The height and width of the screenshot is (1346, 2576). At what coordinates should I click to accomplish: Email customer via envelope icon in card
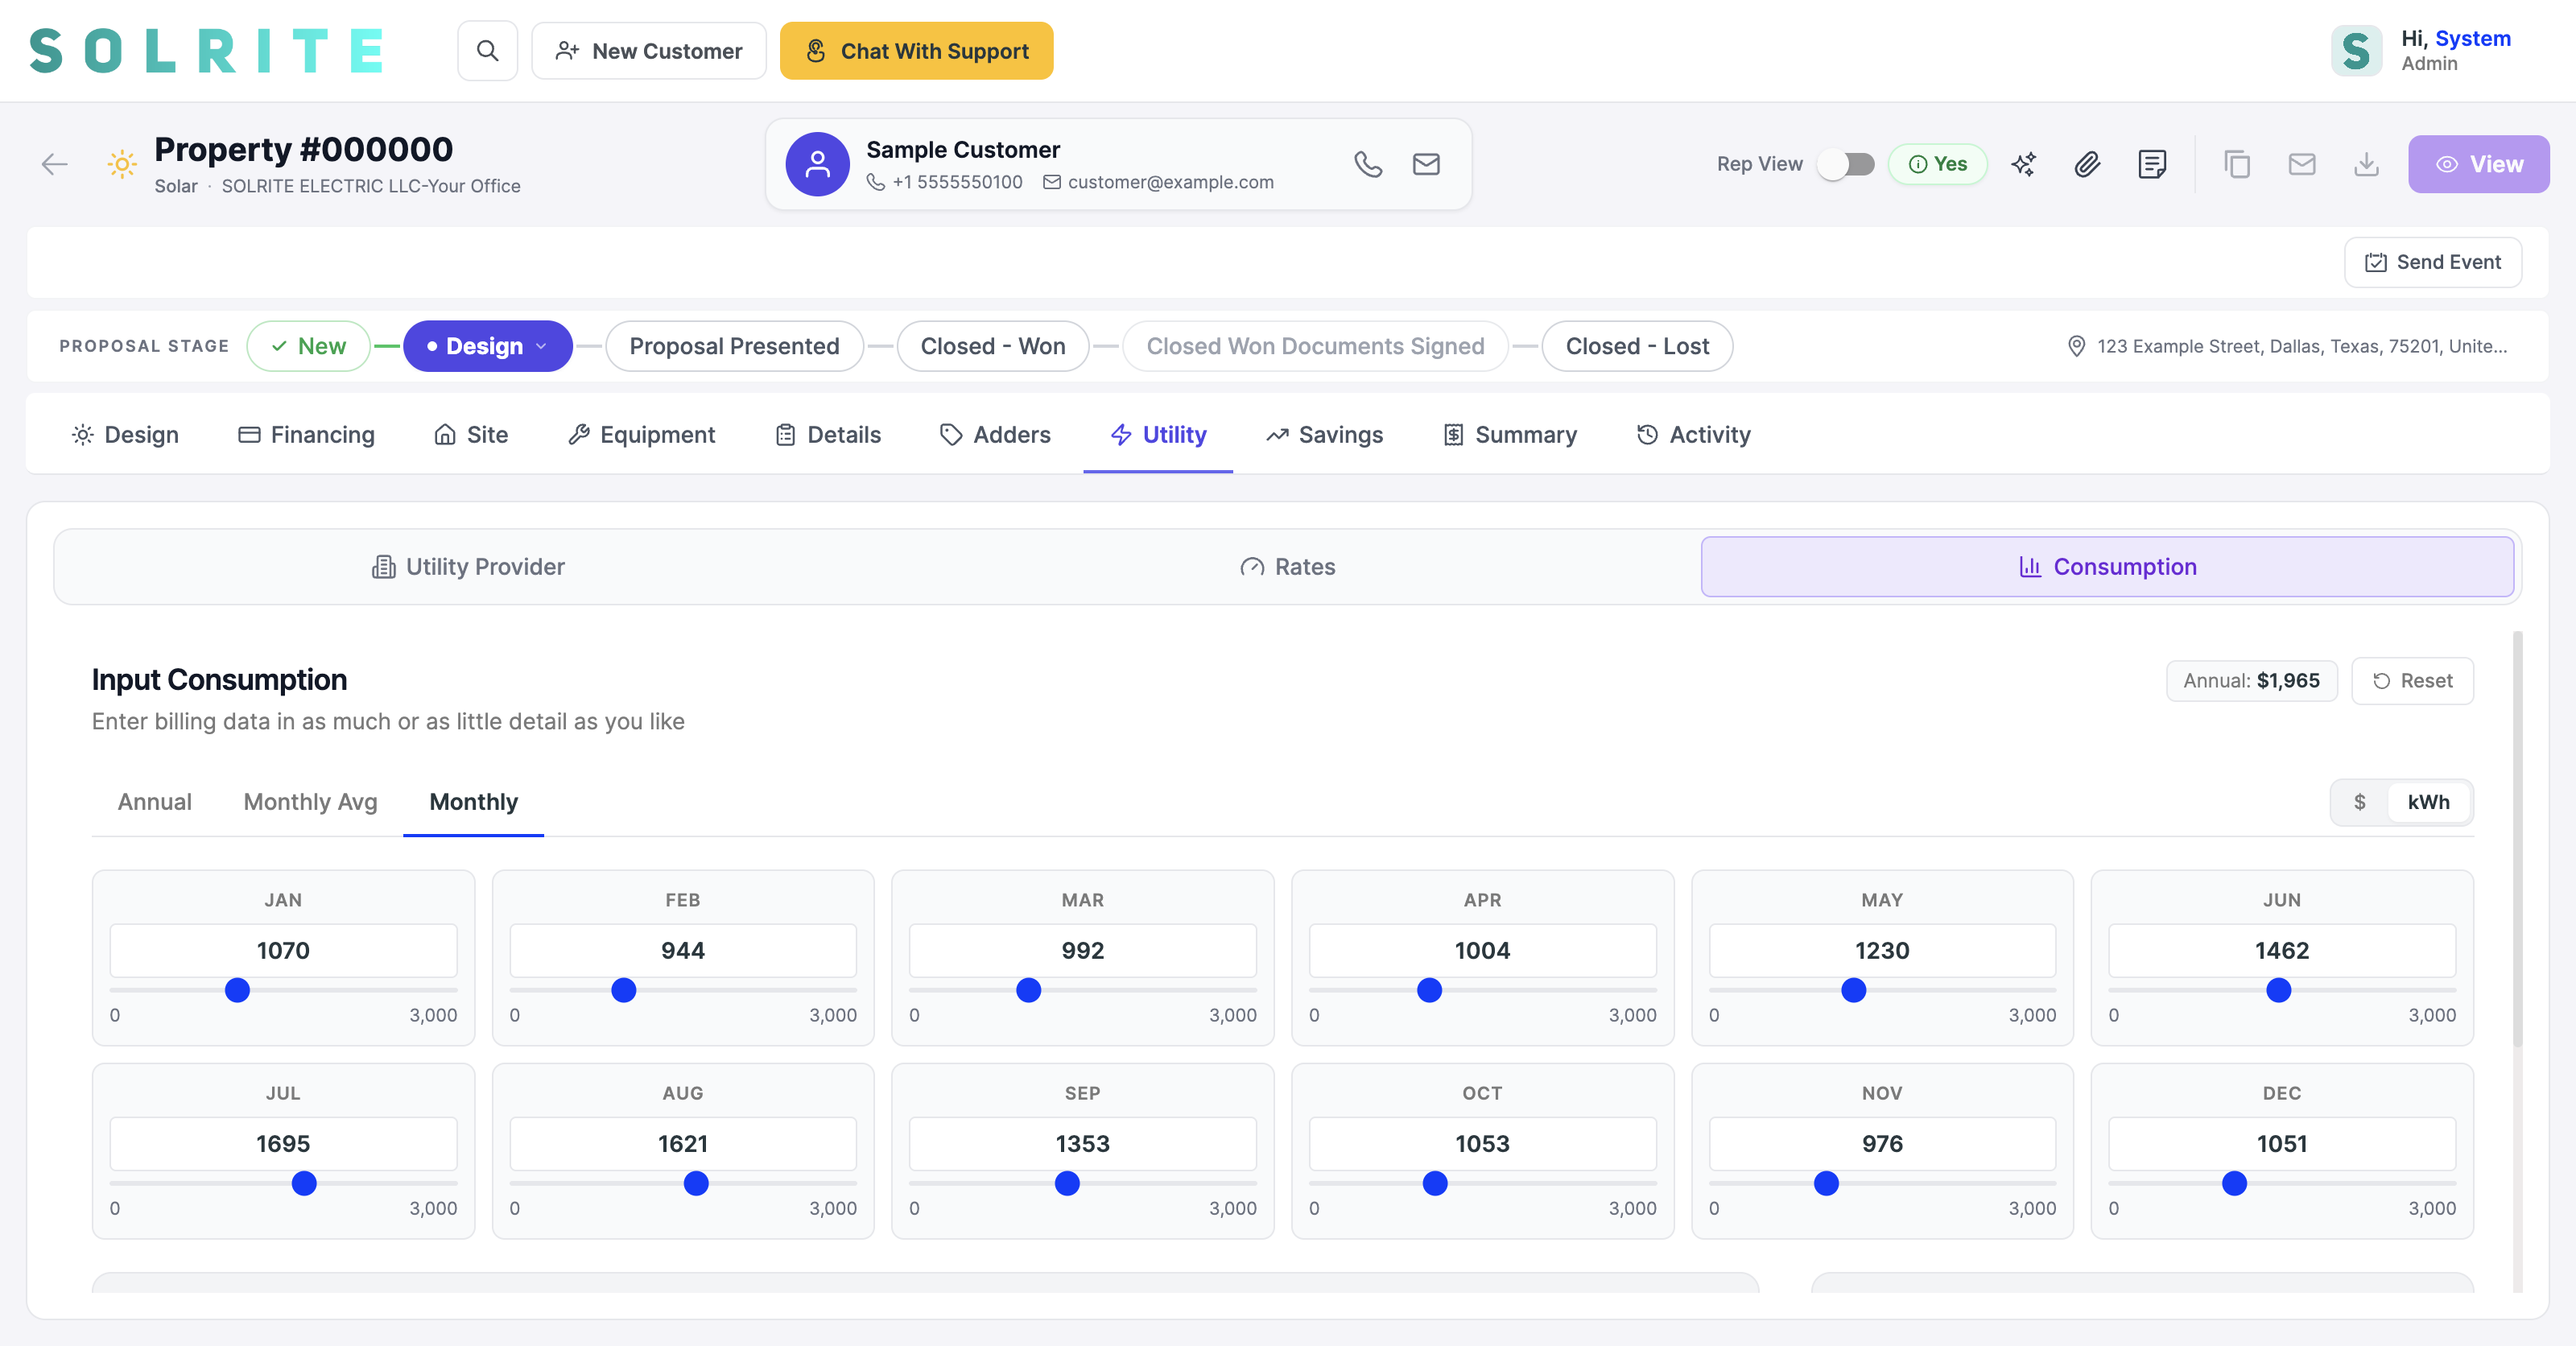1426,164
